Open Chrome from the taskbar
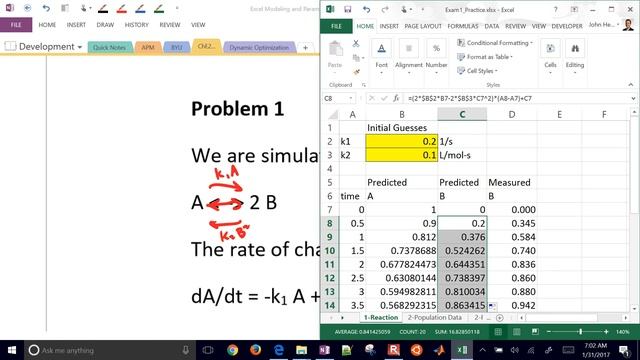 click(x=233, y=350)
